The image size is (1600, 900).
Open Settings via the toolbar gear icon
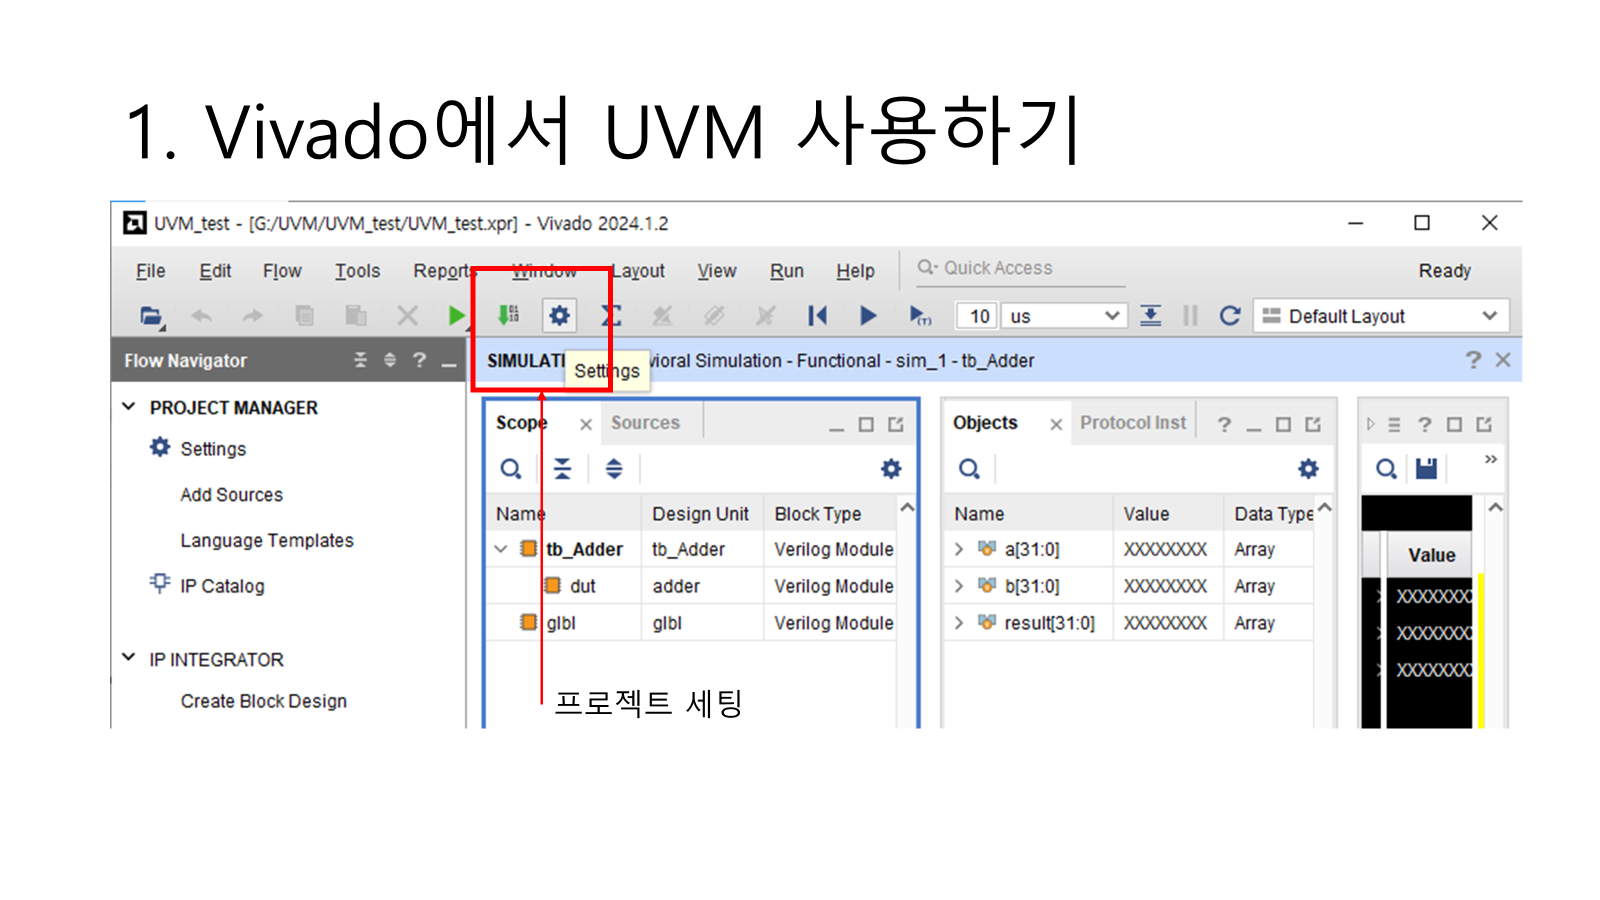(559, 316)
